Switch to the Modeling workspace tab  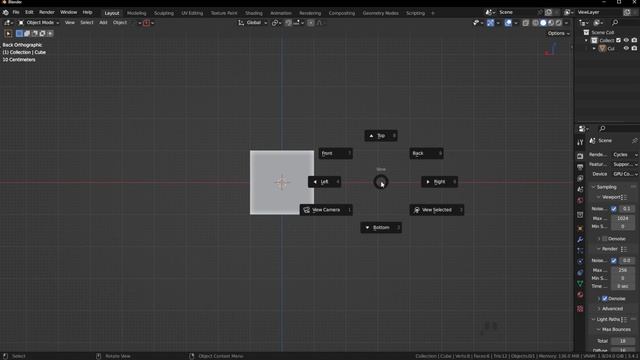click(x=136, y=13)
